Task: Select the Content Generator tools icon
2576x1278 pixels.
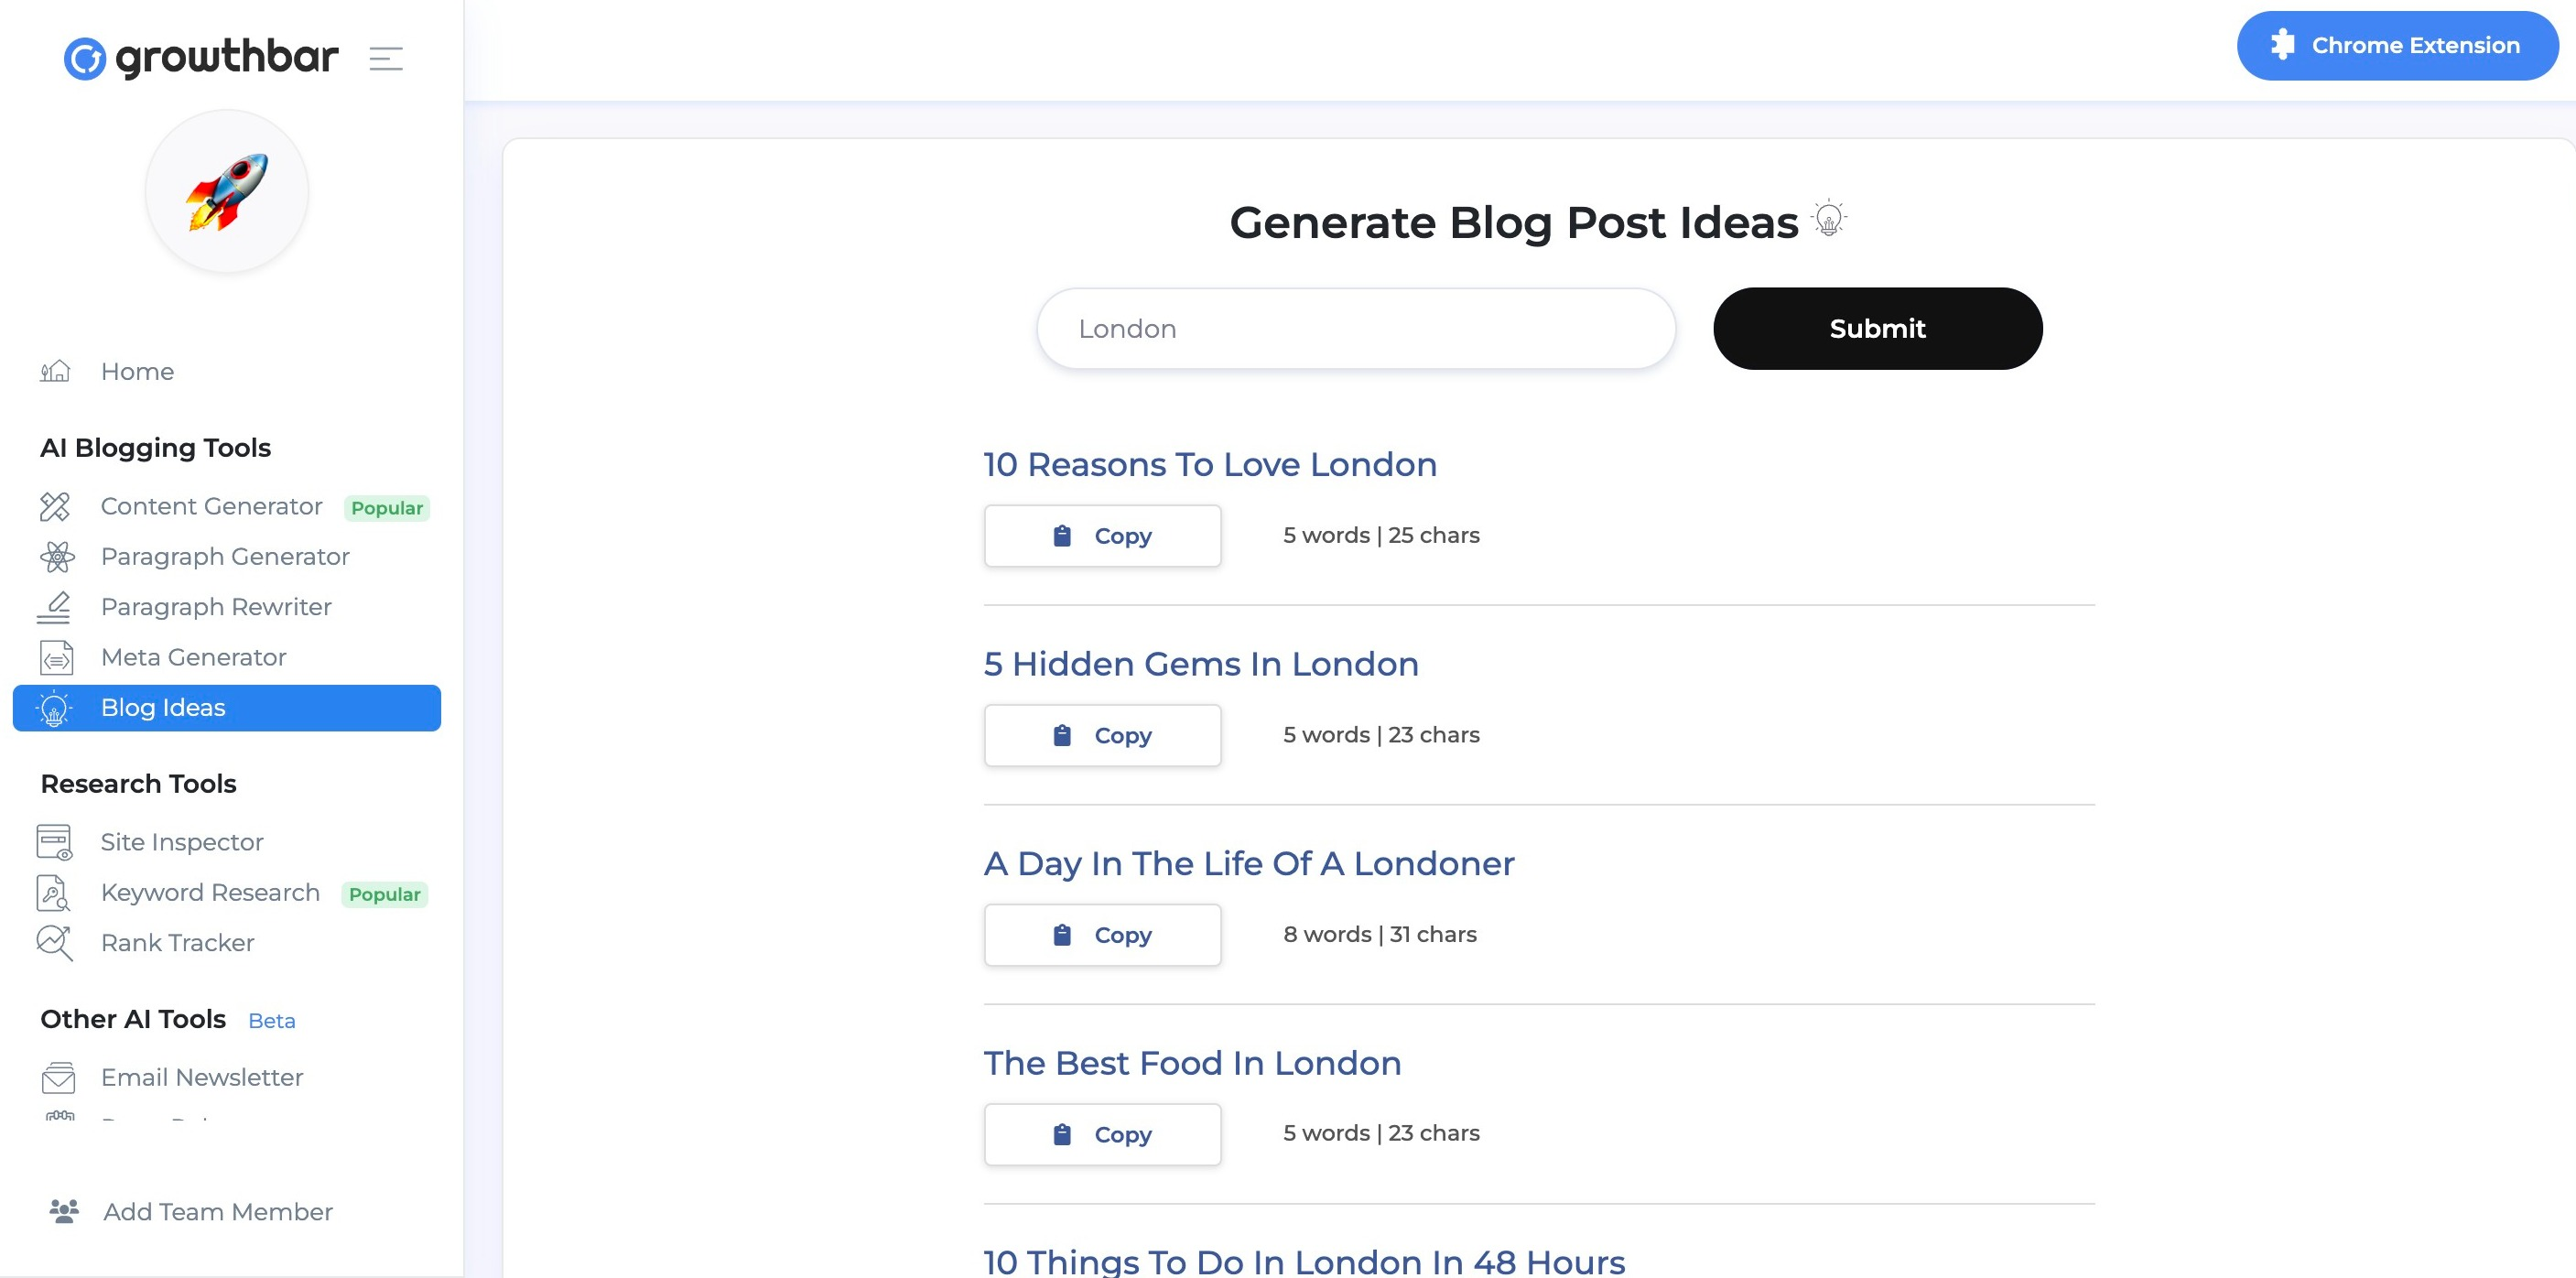Action: pos(55,507)
